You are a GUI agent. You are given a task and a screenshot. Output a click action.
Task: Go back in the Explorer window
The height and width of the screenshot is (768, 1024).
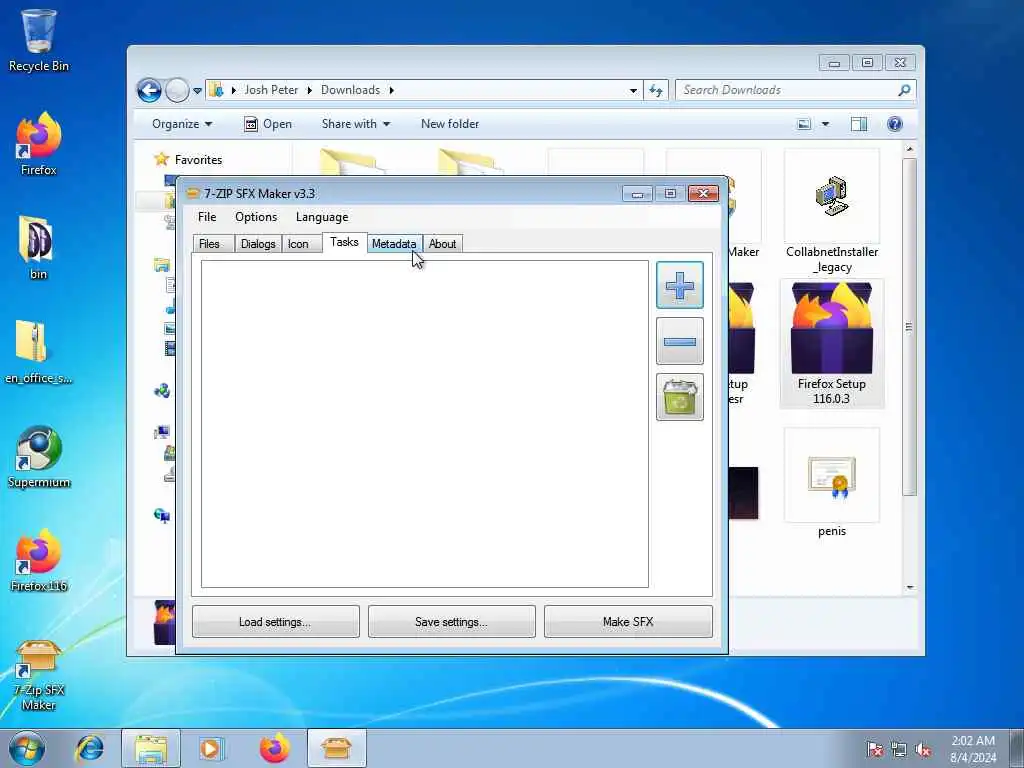click(x=149, y=90)
